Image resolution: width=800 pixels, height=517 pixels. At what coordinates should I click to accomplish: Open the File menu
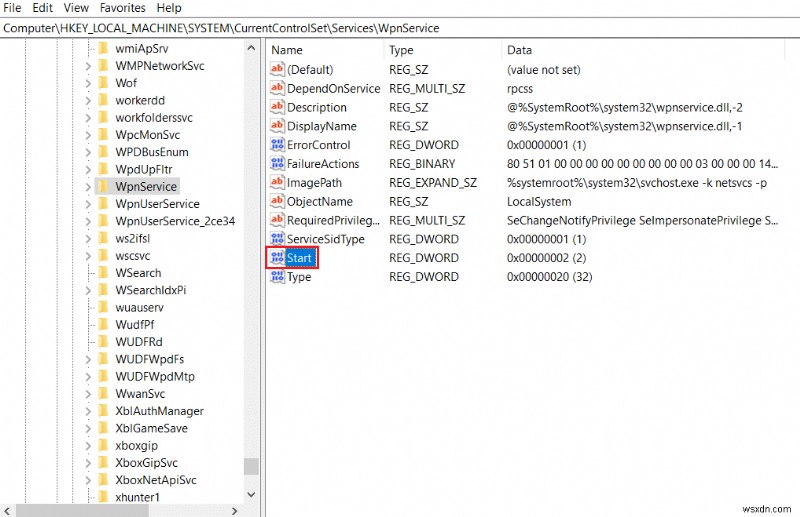pyautogui.click(x=12, y=8)
